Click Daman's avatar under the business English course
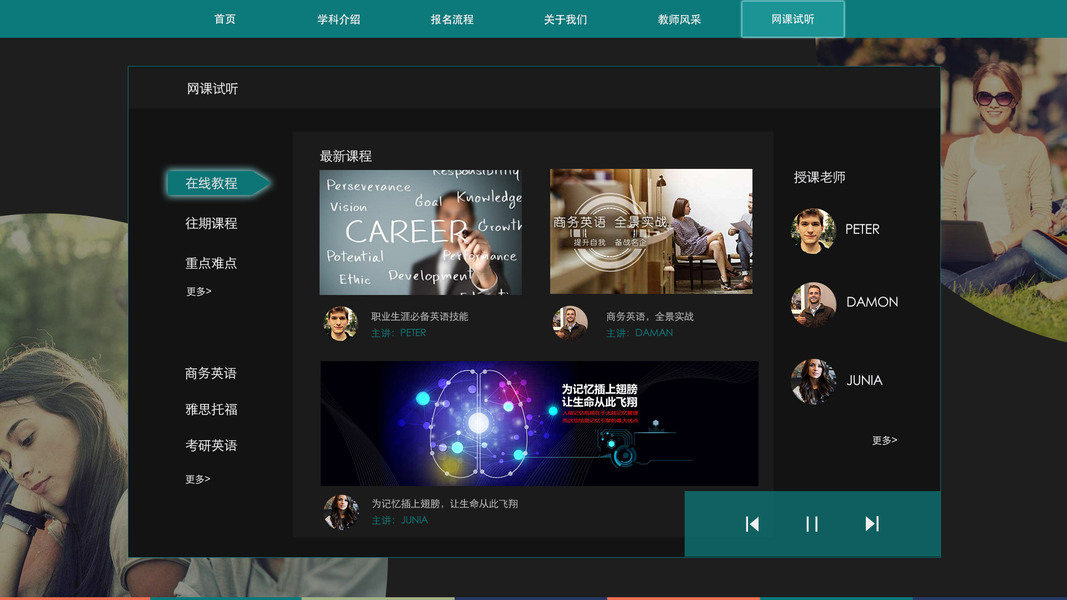This screenshot has height=600, width=1067. (570, 322)
